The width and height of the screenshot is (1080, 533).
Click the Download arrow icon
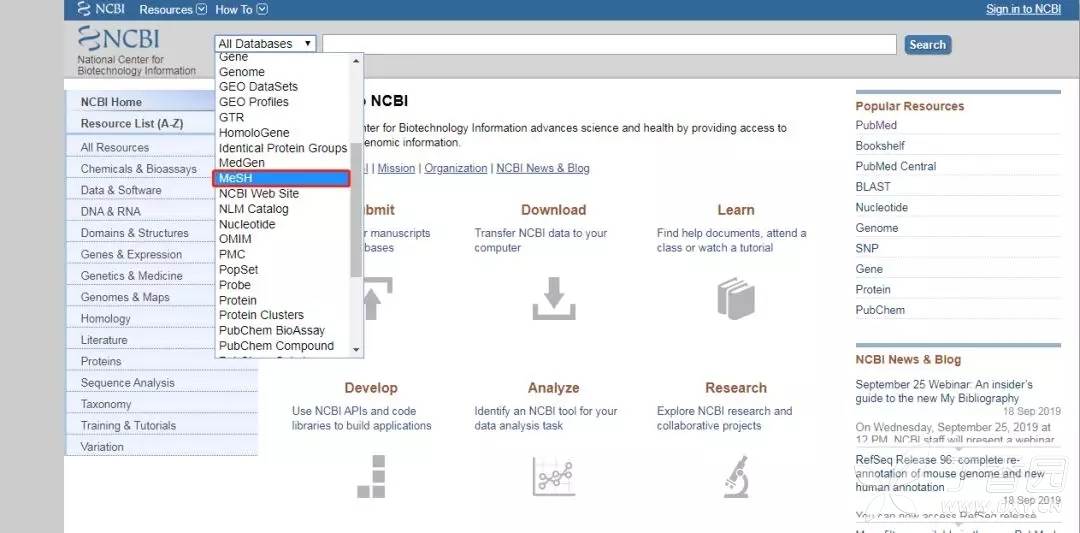coord(553,298)
